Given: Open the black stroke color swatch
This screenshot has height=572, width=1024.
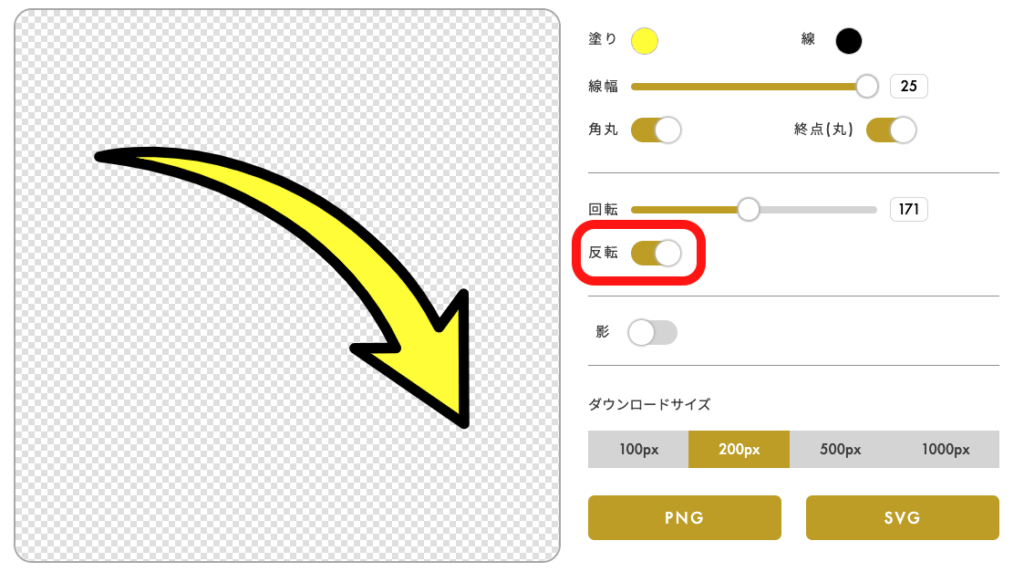Looking at the screenshot, I should (848, 41).
